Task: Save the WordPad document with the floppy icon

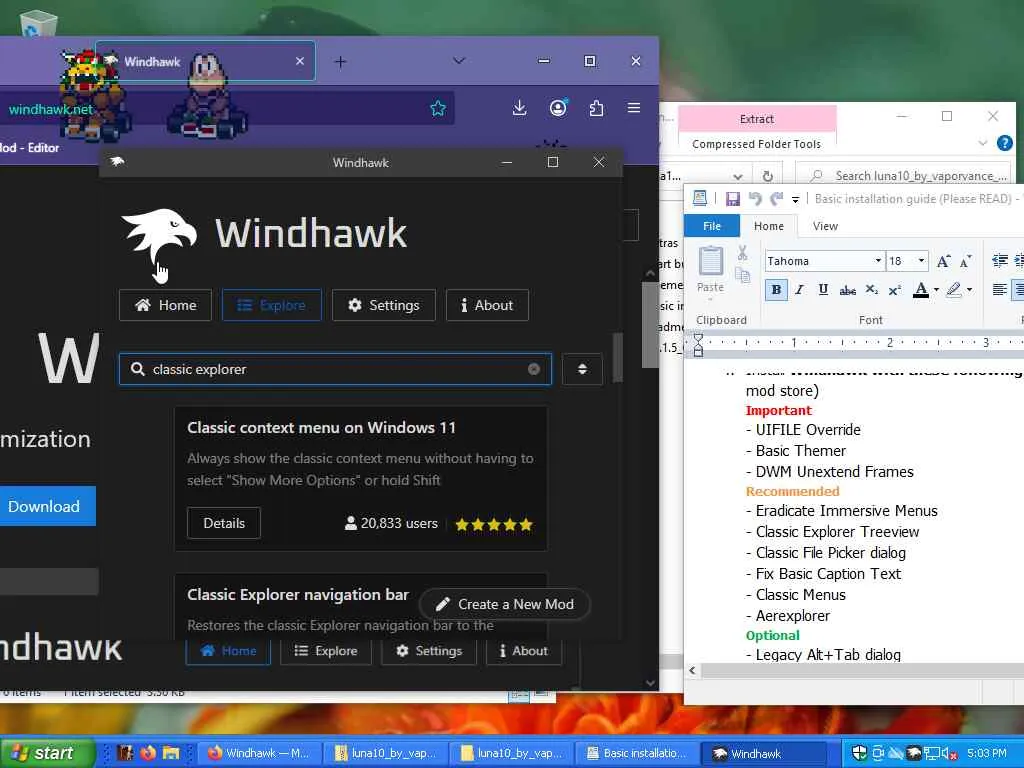Action: click(x=733, y=199)
